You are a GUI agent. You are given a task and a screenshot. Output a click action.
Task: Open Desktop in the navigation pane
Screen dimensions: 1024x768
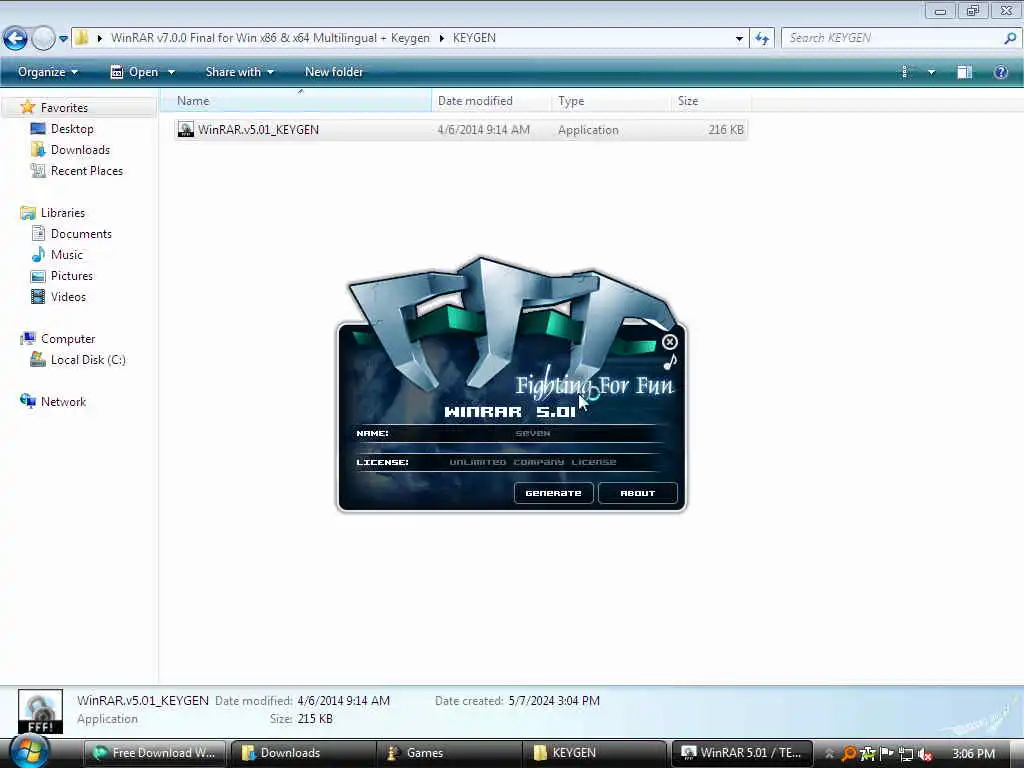pos(72,129)
